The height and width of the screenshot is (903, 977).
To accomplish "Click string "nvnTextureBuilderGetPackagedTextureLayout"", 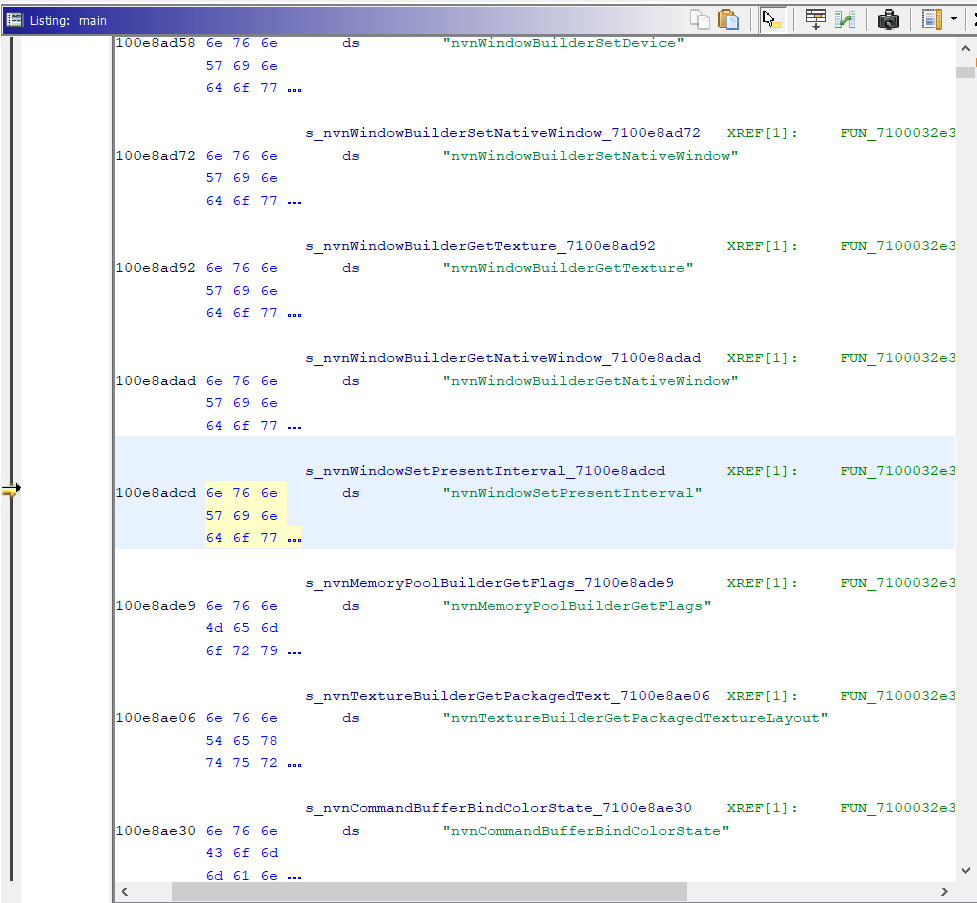I will point(636,718).
